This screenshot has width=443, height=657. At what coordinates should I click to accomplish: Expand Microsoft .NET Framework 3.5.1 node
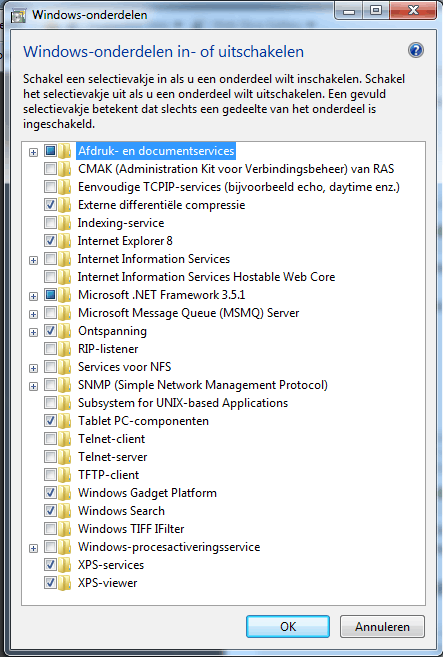[34, 297]
